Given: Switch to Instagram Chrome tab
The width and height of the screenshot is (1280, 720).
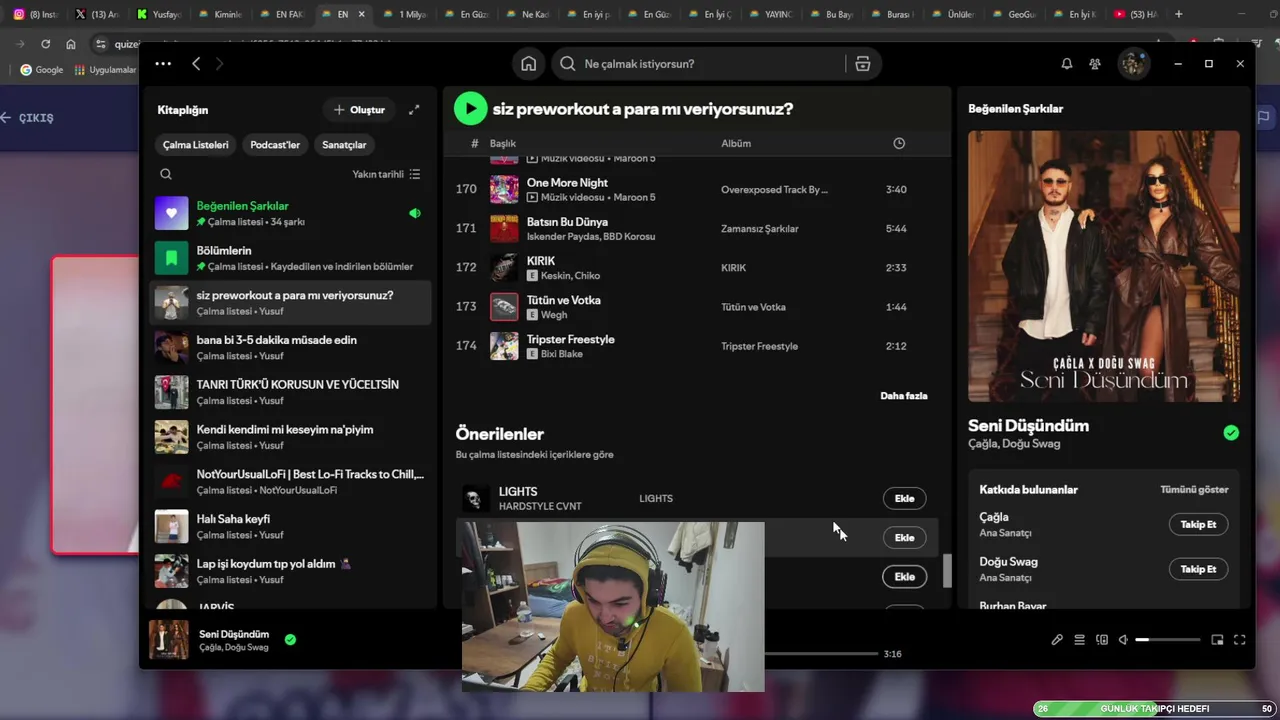Looking at the screenshot, I should pyautogui.click(x=34, y=14).
